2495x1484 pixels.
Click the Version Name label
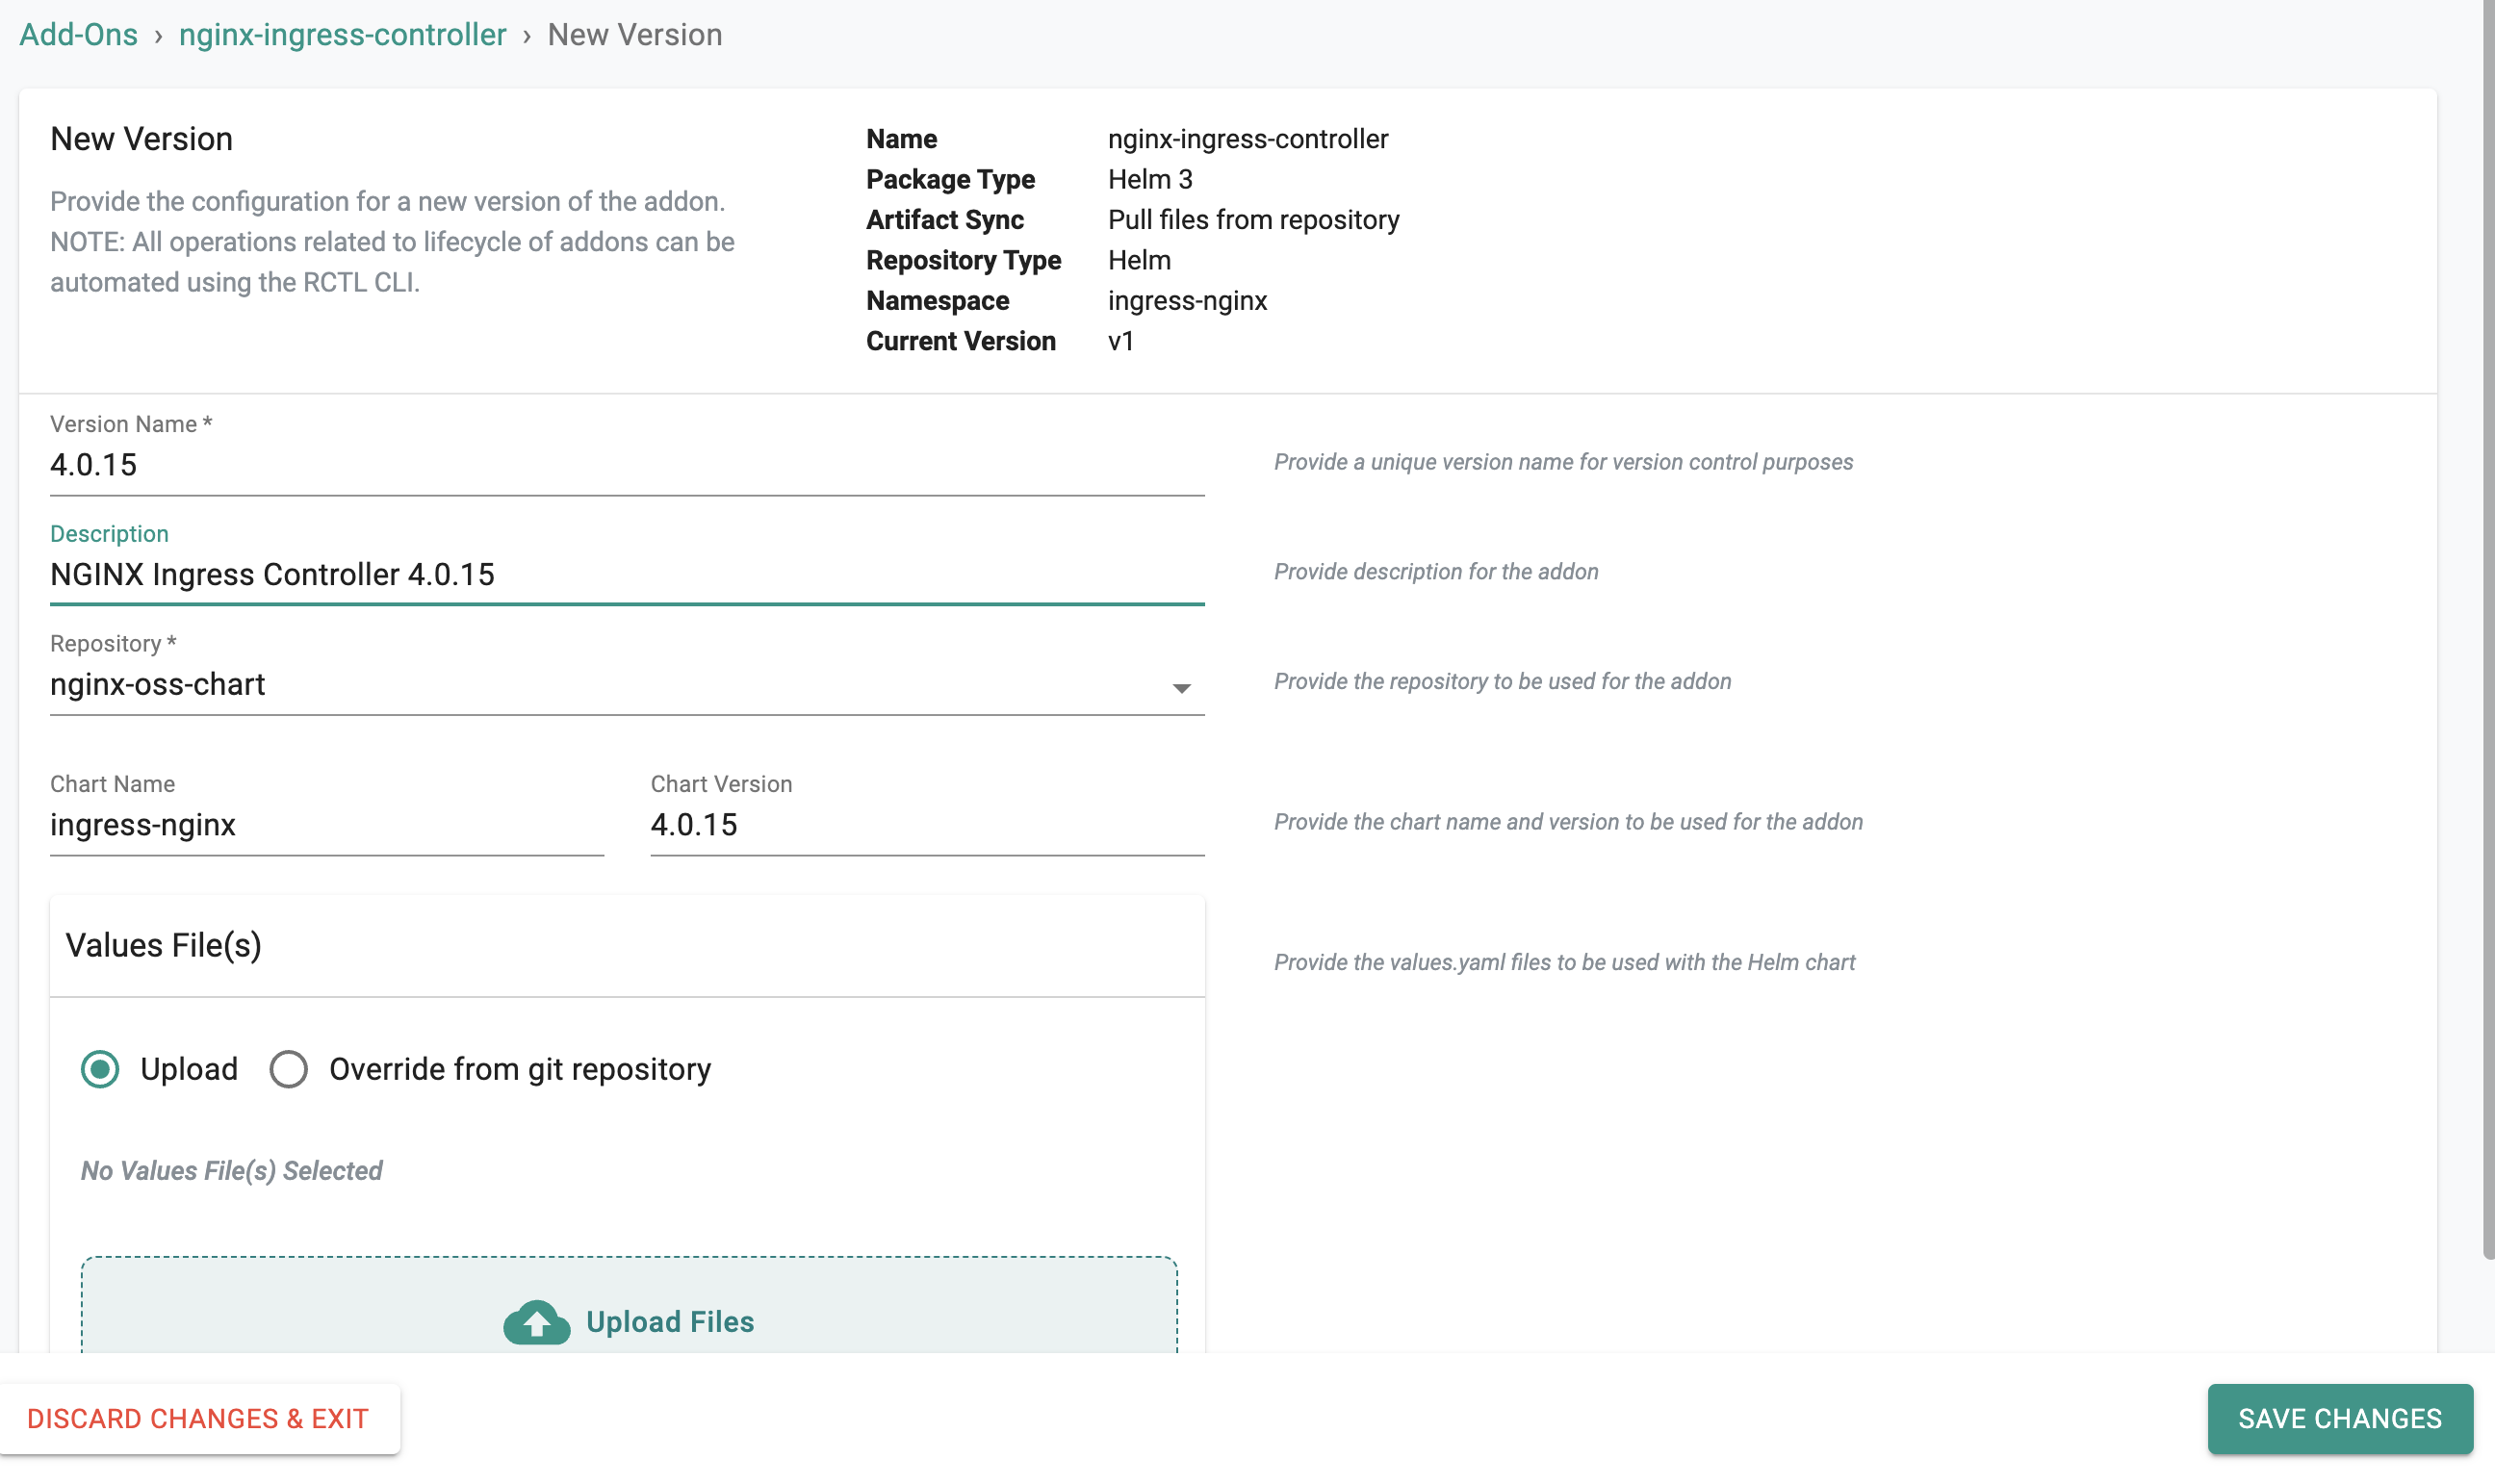tap(131, 424)
